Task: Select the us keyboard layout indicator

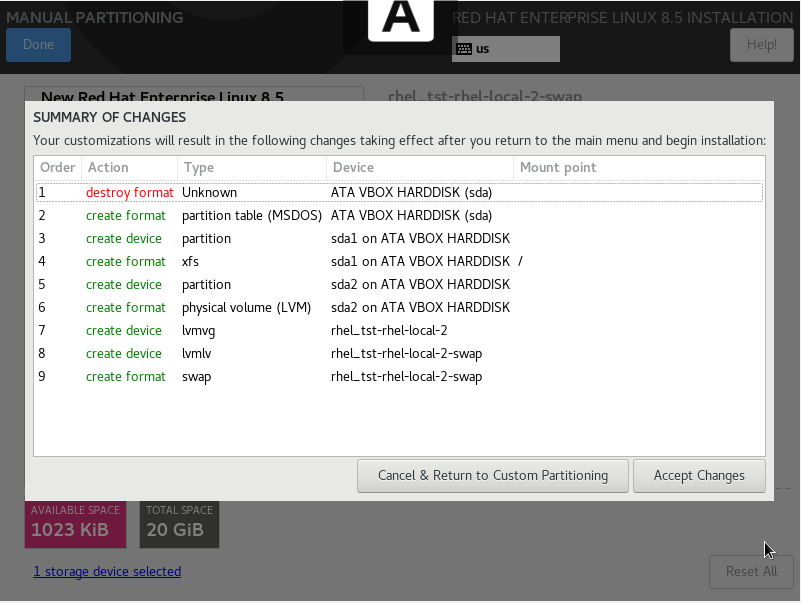Action: (x=506, y=49)
